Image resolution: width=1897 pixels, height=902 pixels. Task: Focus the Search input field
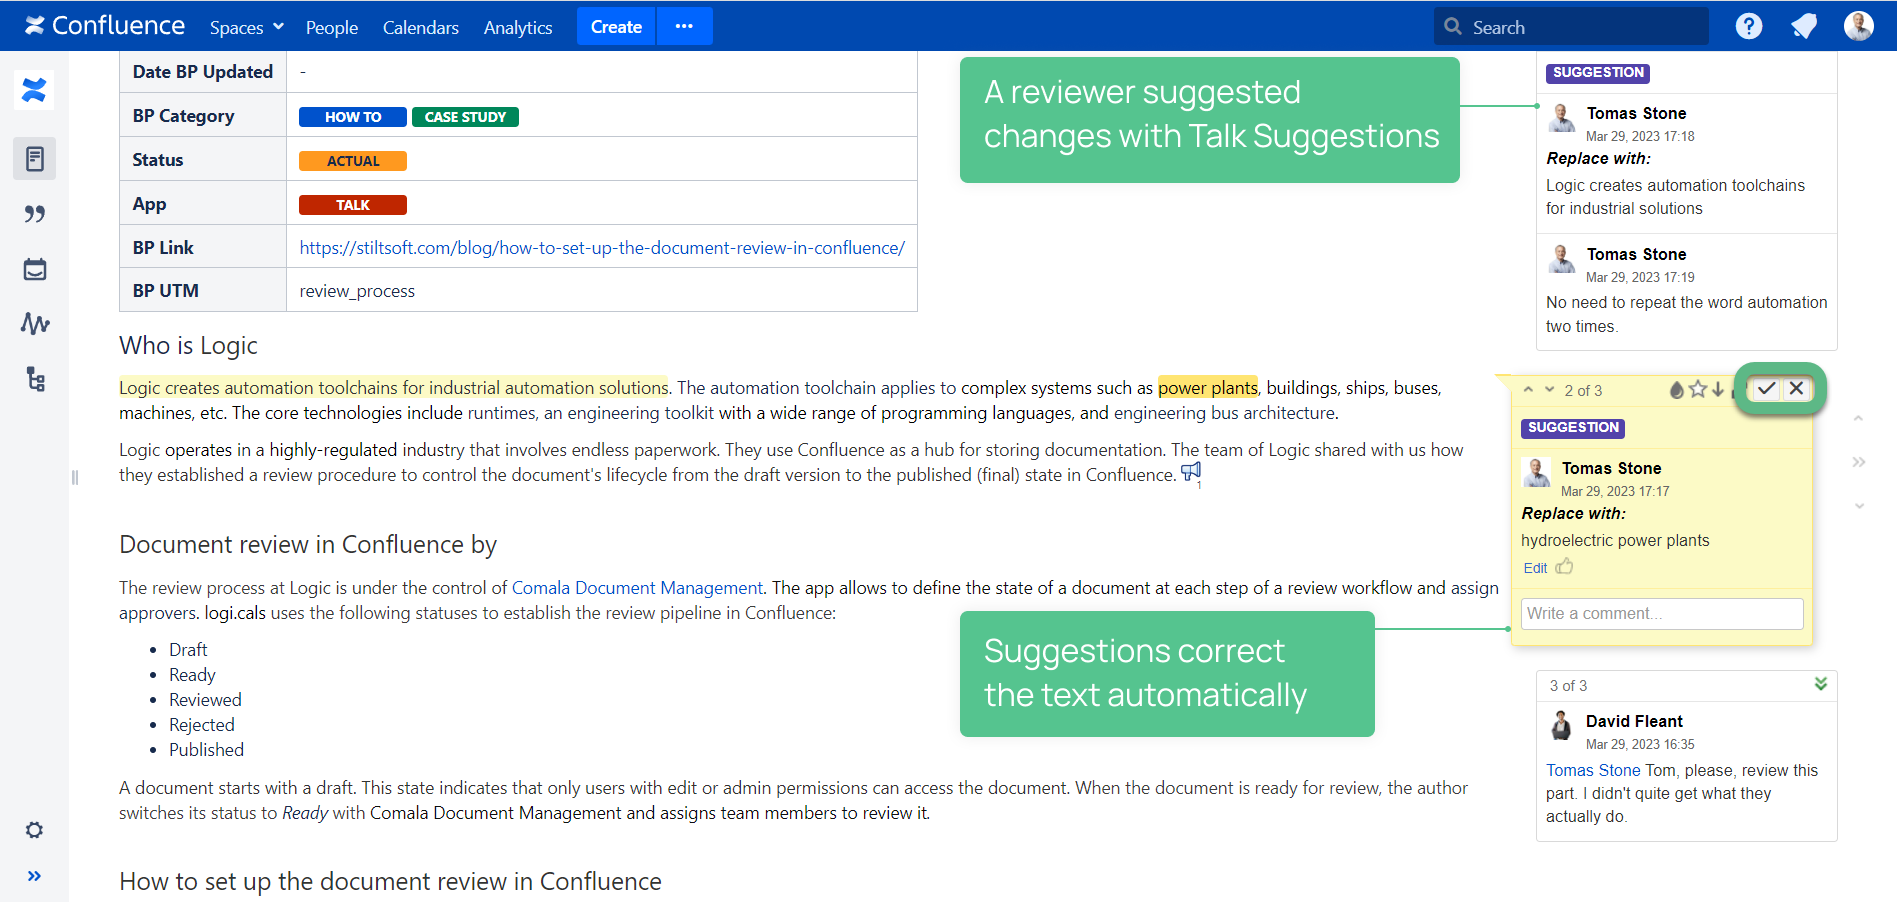point(1571,27)
